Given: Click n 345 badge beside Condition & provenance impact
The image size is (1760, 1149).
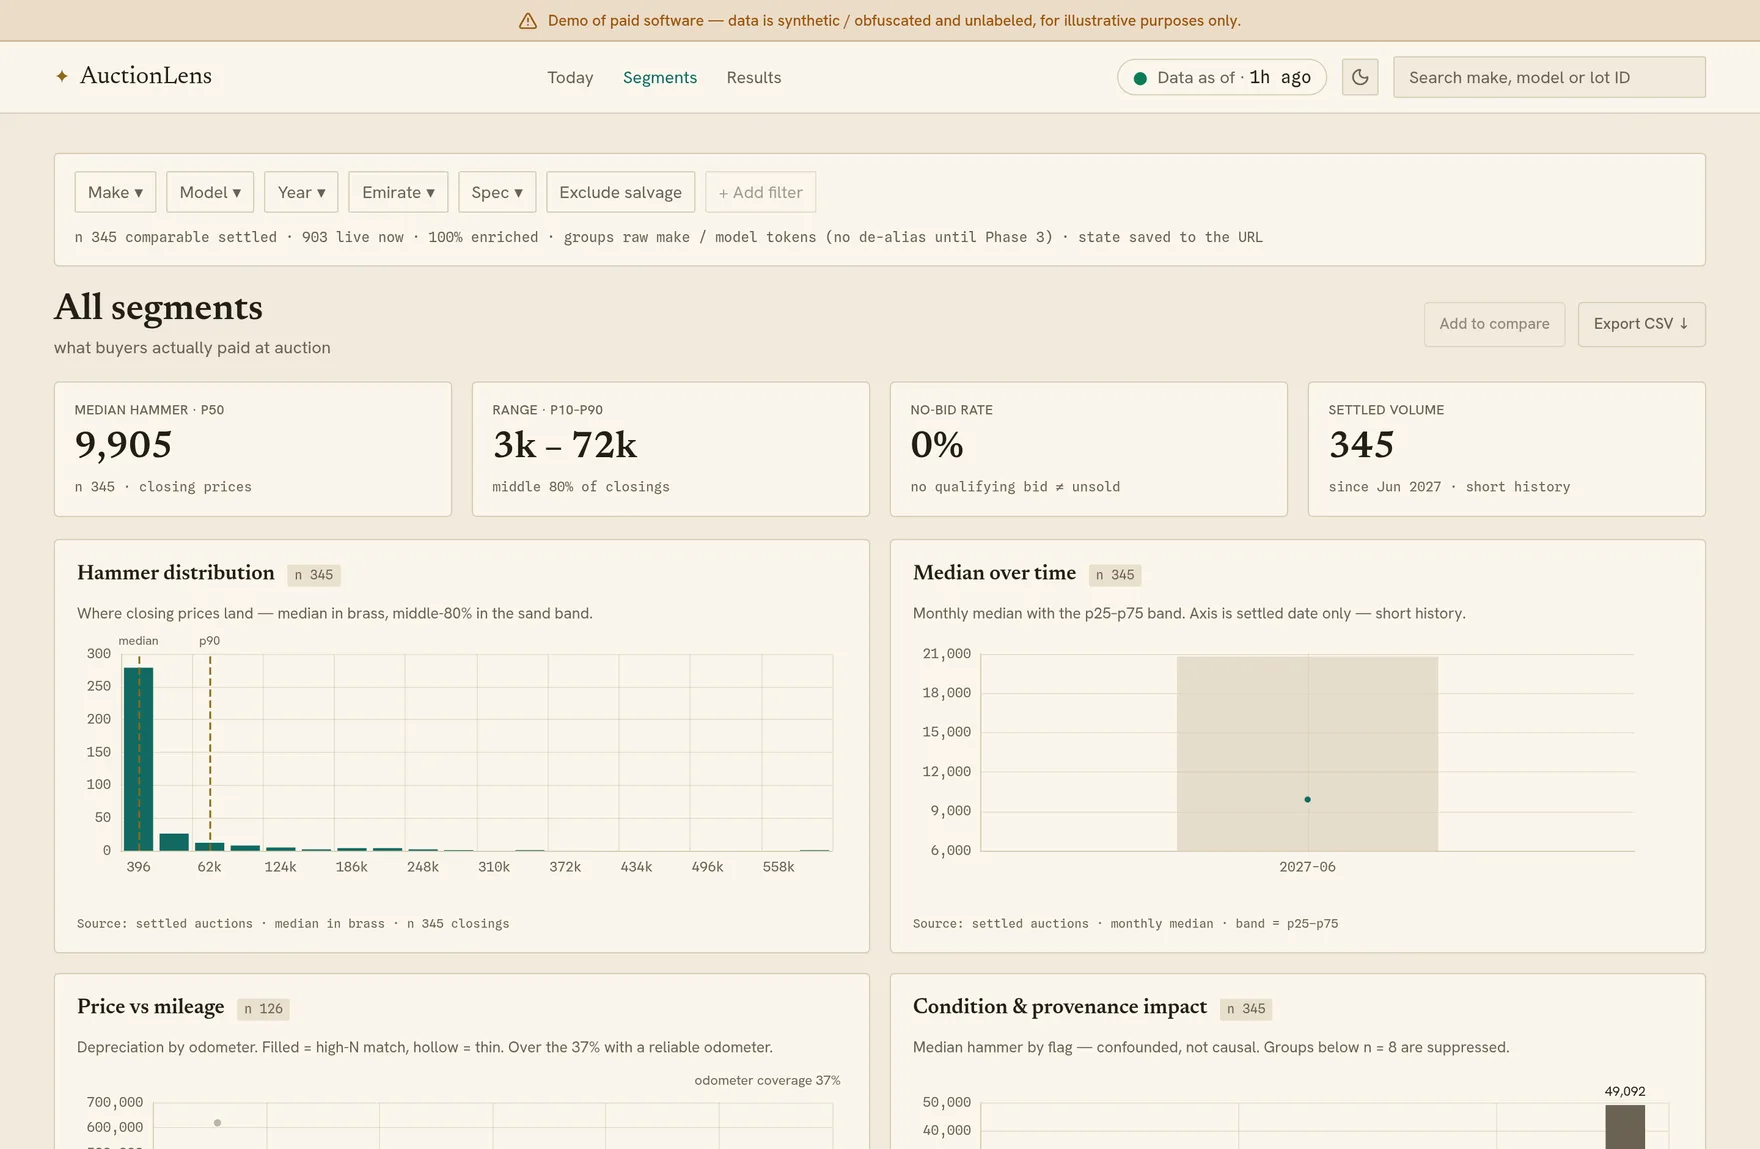Looking at the screenshot, I should tap(1246, 1009).
